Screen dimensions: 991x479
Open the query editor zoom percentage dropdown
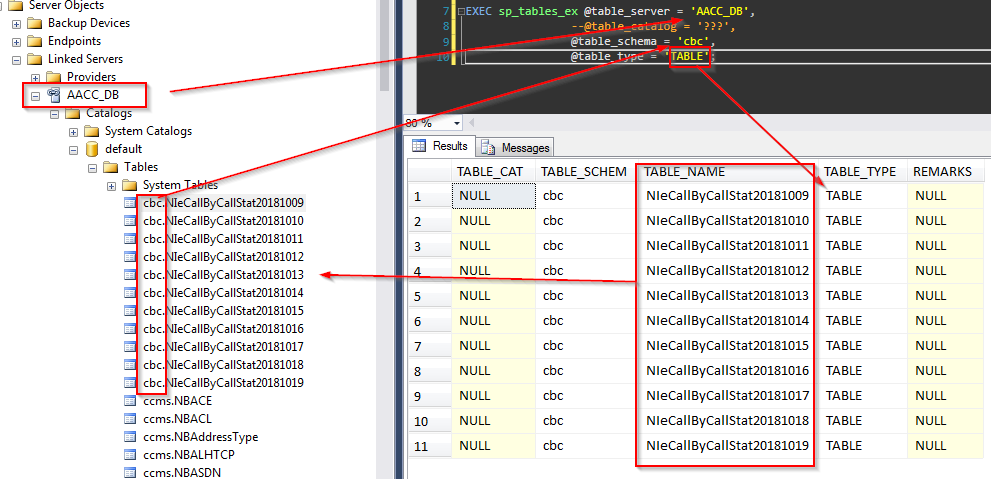coord(457,123)
